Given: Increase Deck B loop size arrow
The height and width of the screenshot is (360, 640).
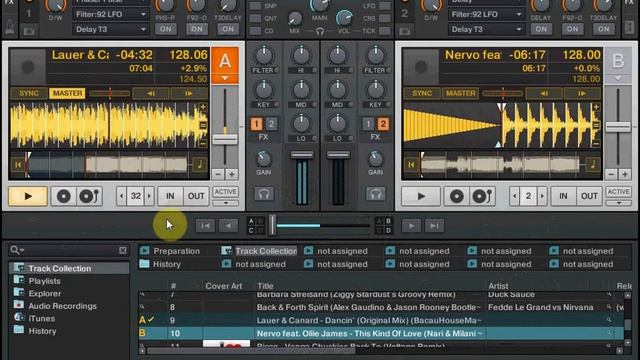Looking at the screenshot, I should (542, 196).
